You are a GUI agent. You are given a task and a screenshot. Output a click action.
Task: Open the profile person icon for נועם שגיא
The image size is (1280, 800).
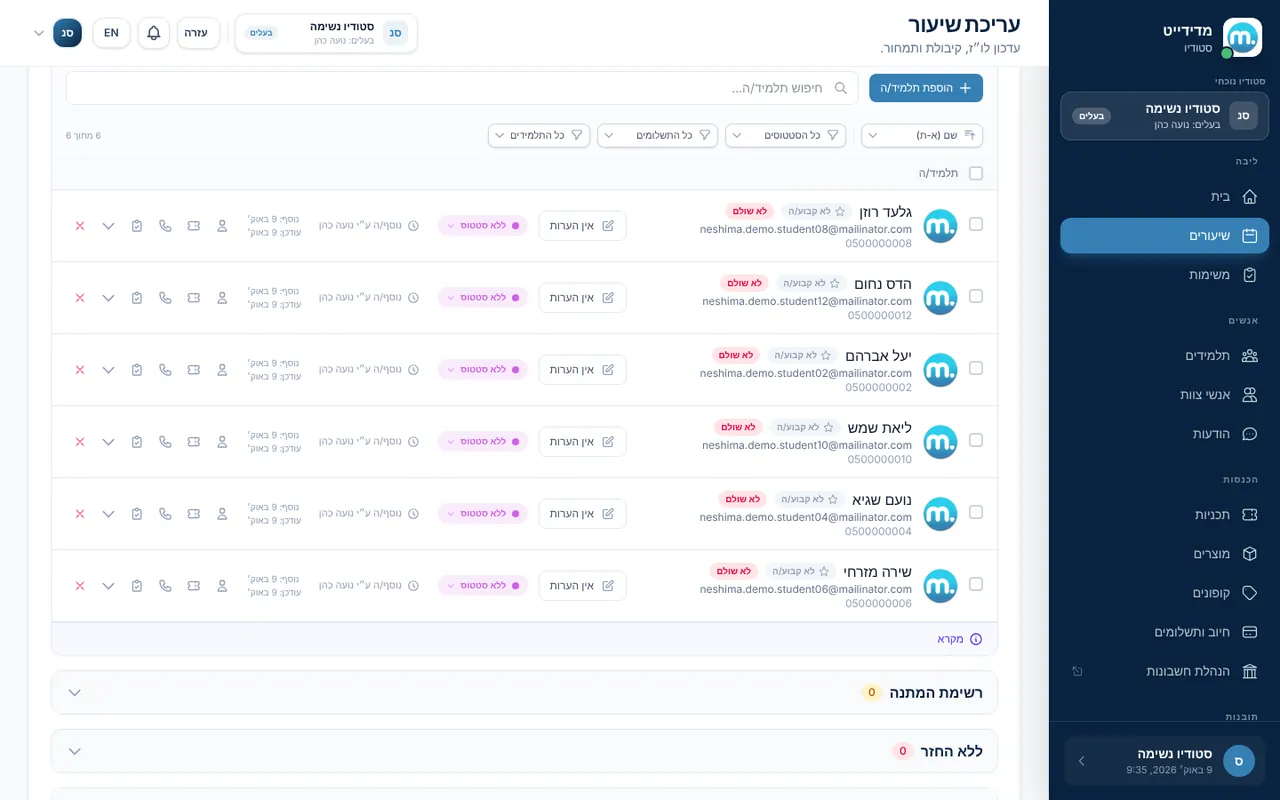pyautogui.click(x=222, y=514)
